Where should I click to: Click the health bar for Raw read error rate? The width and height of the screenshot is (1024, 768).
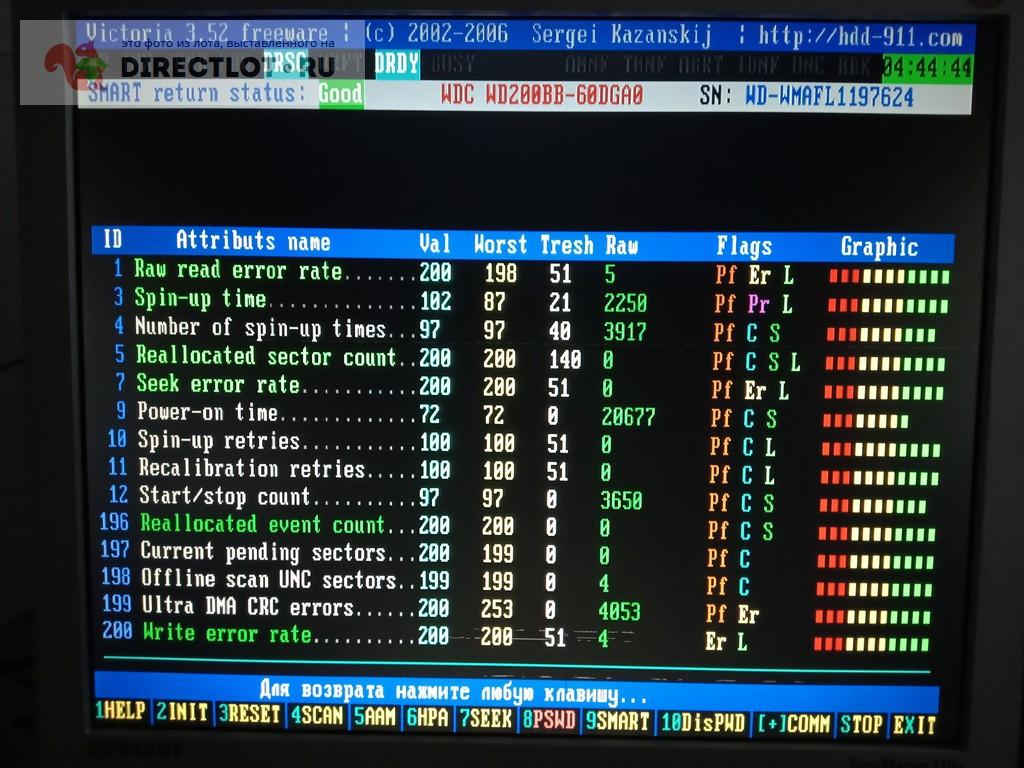coord(889,276)
